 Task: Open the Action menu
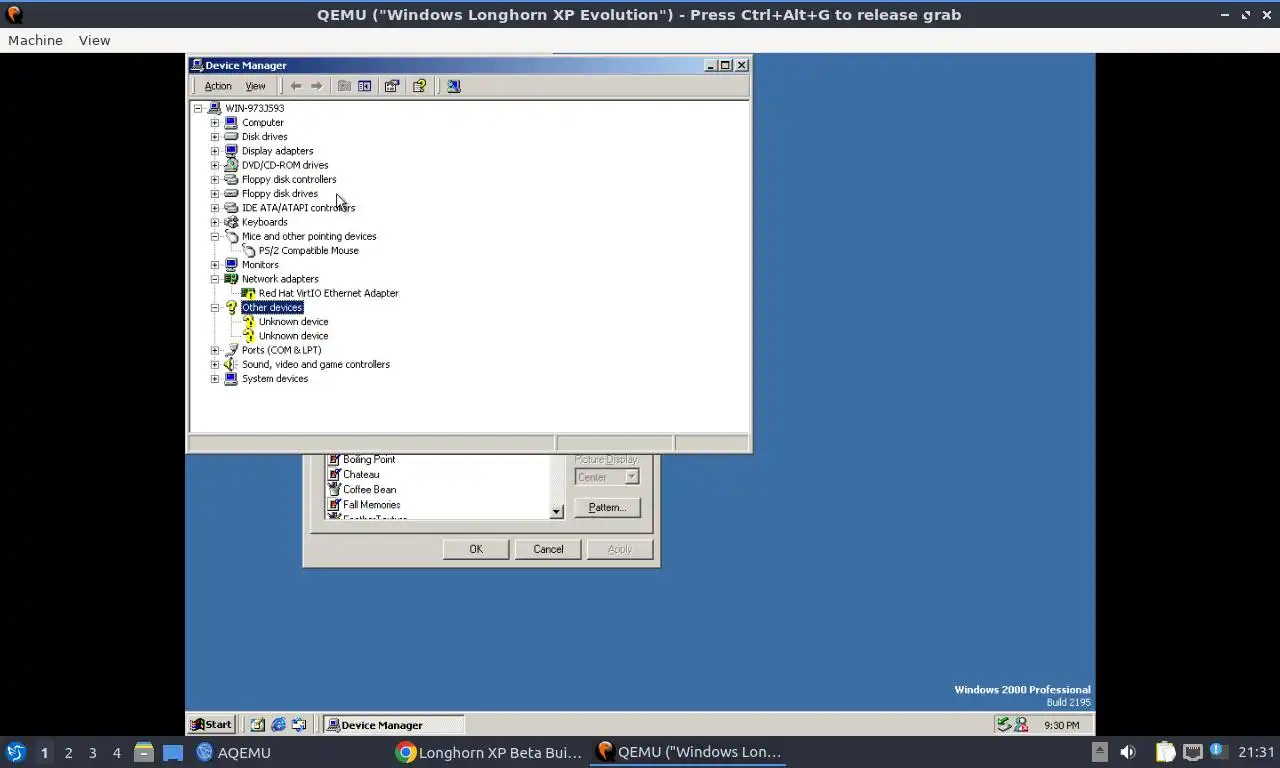click(218, 86)
